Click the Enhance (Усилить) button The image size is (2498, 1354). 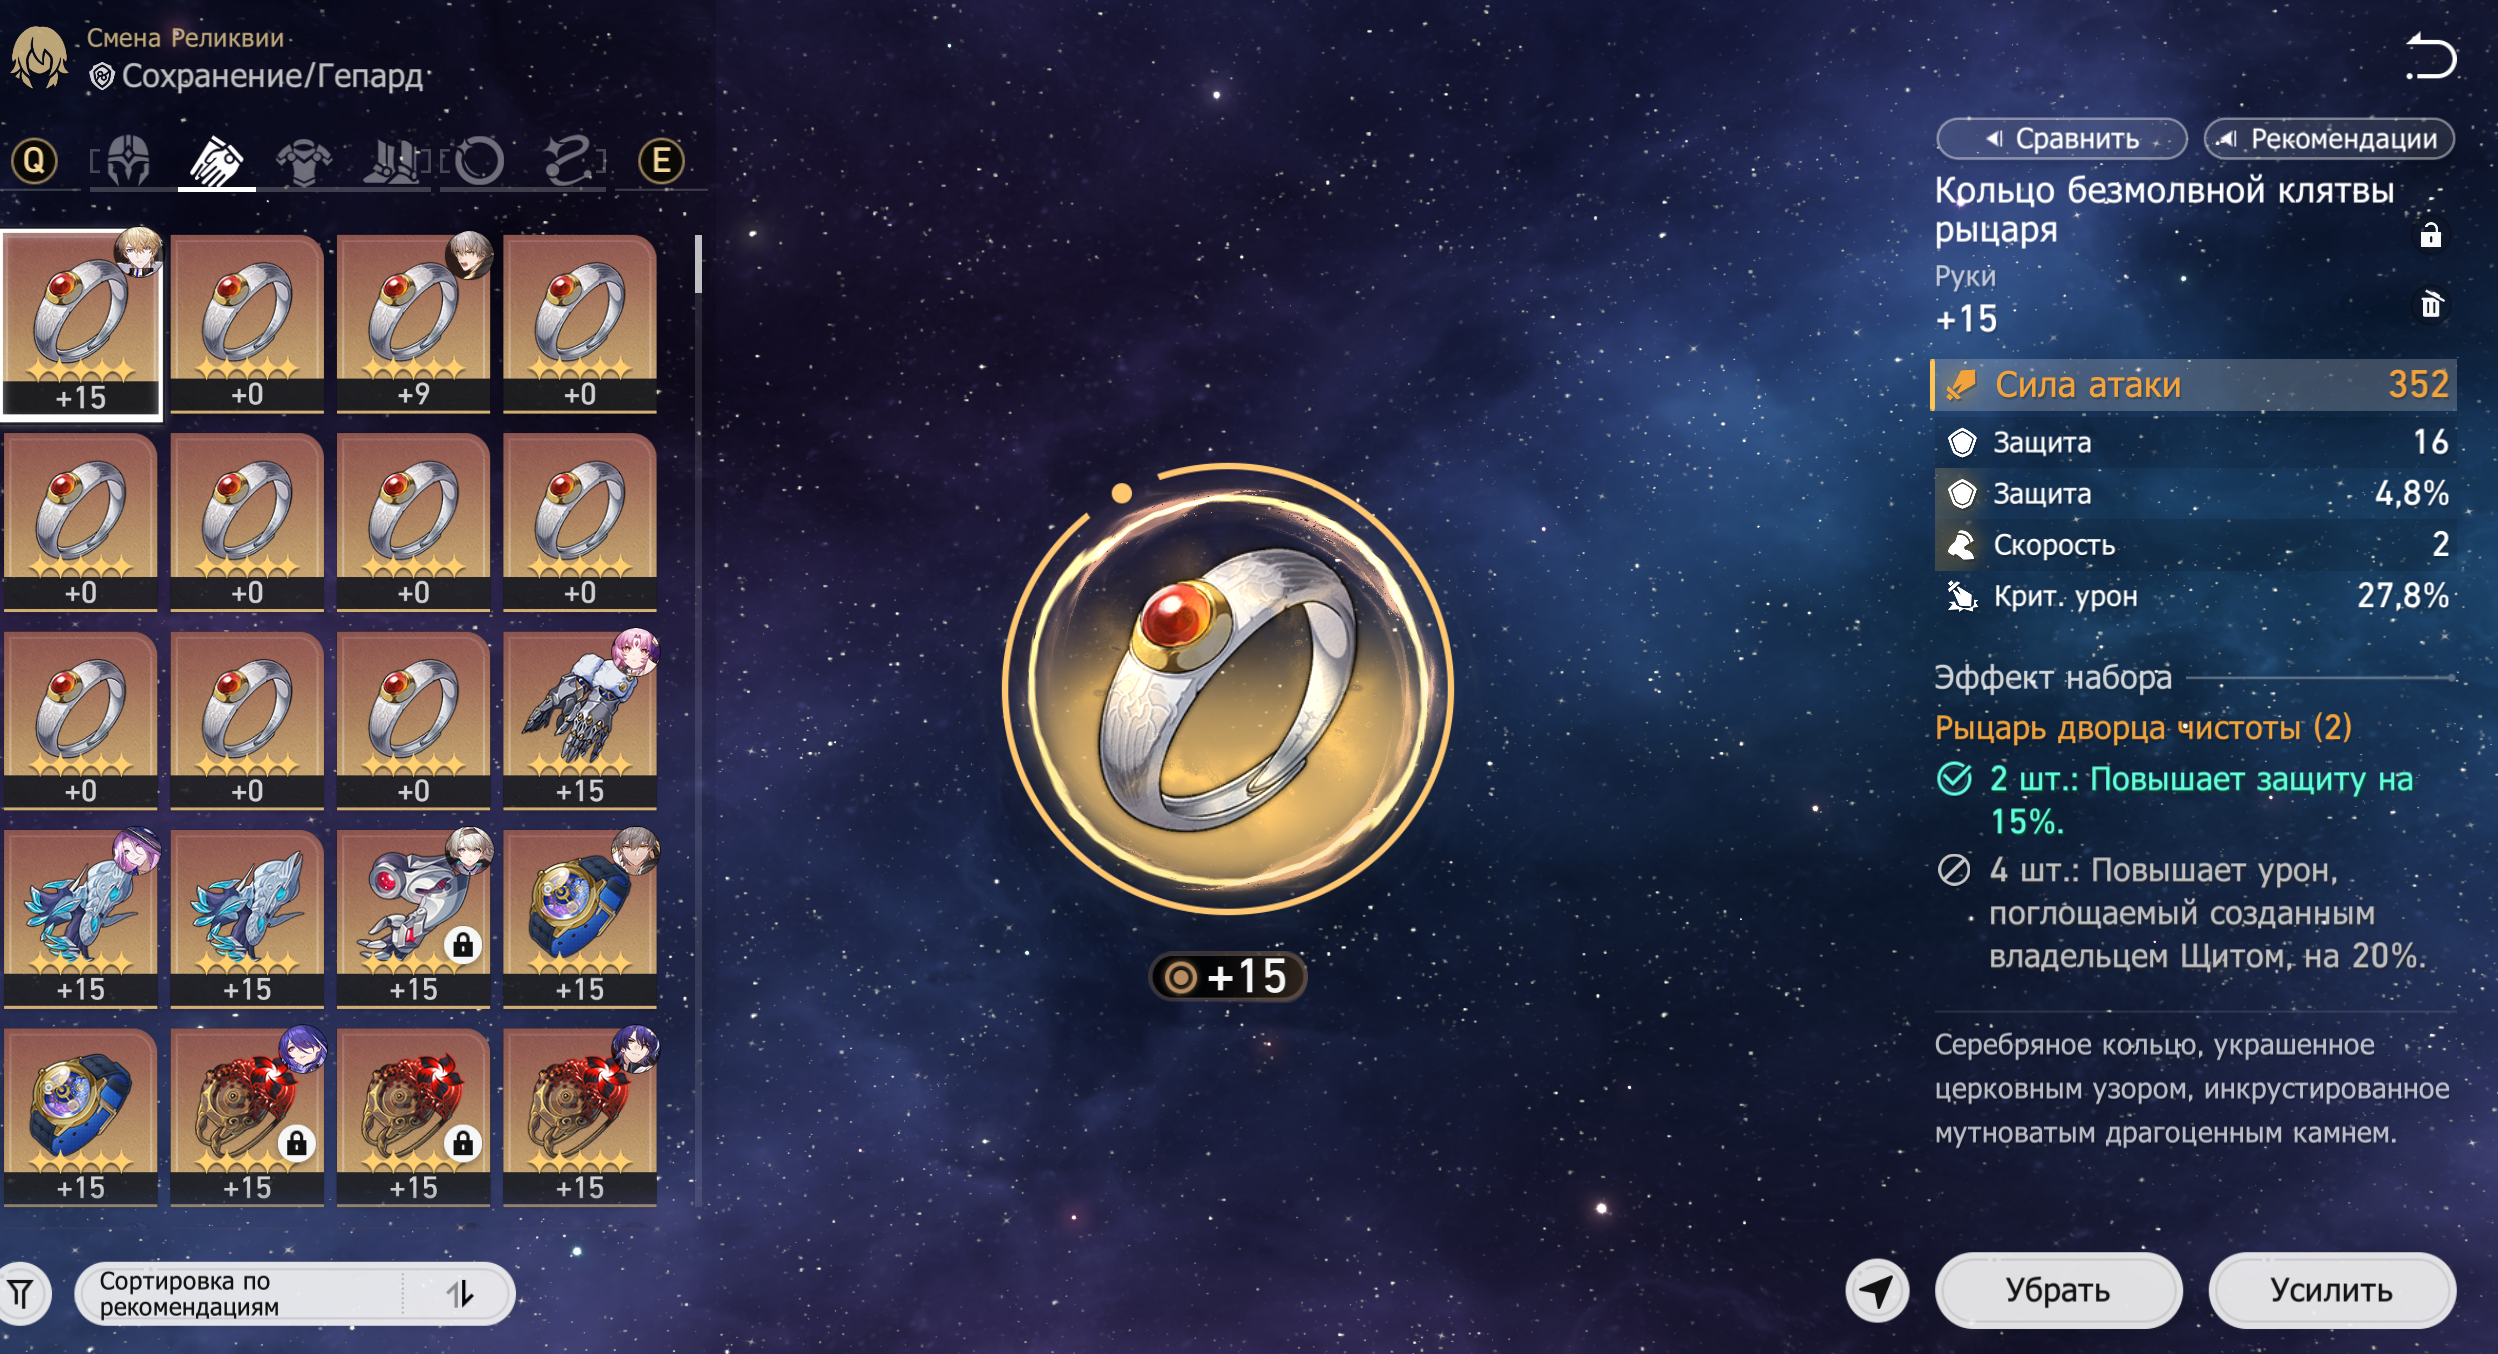pyautogui.click(x=2331, y=1290)
